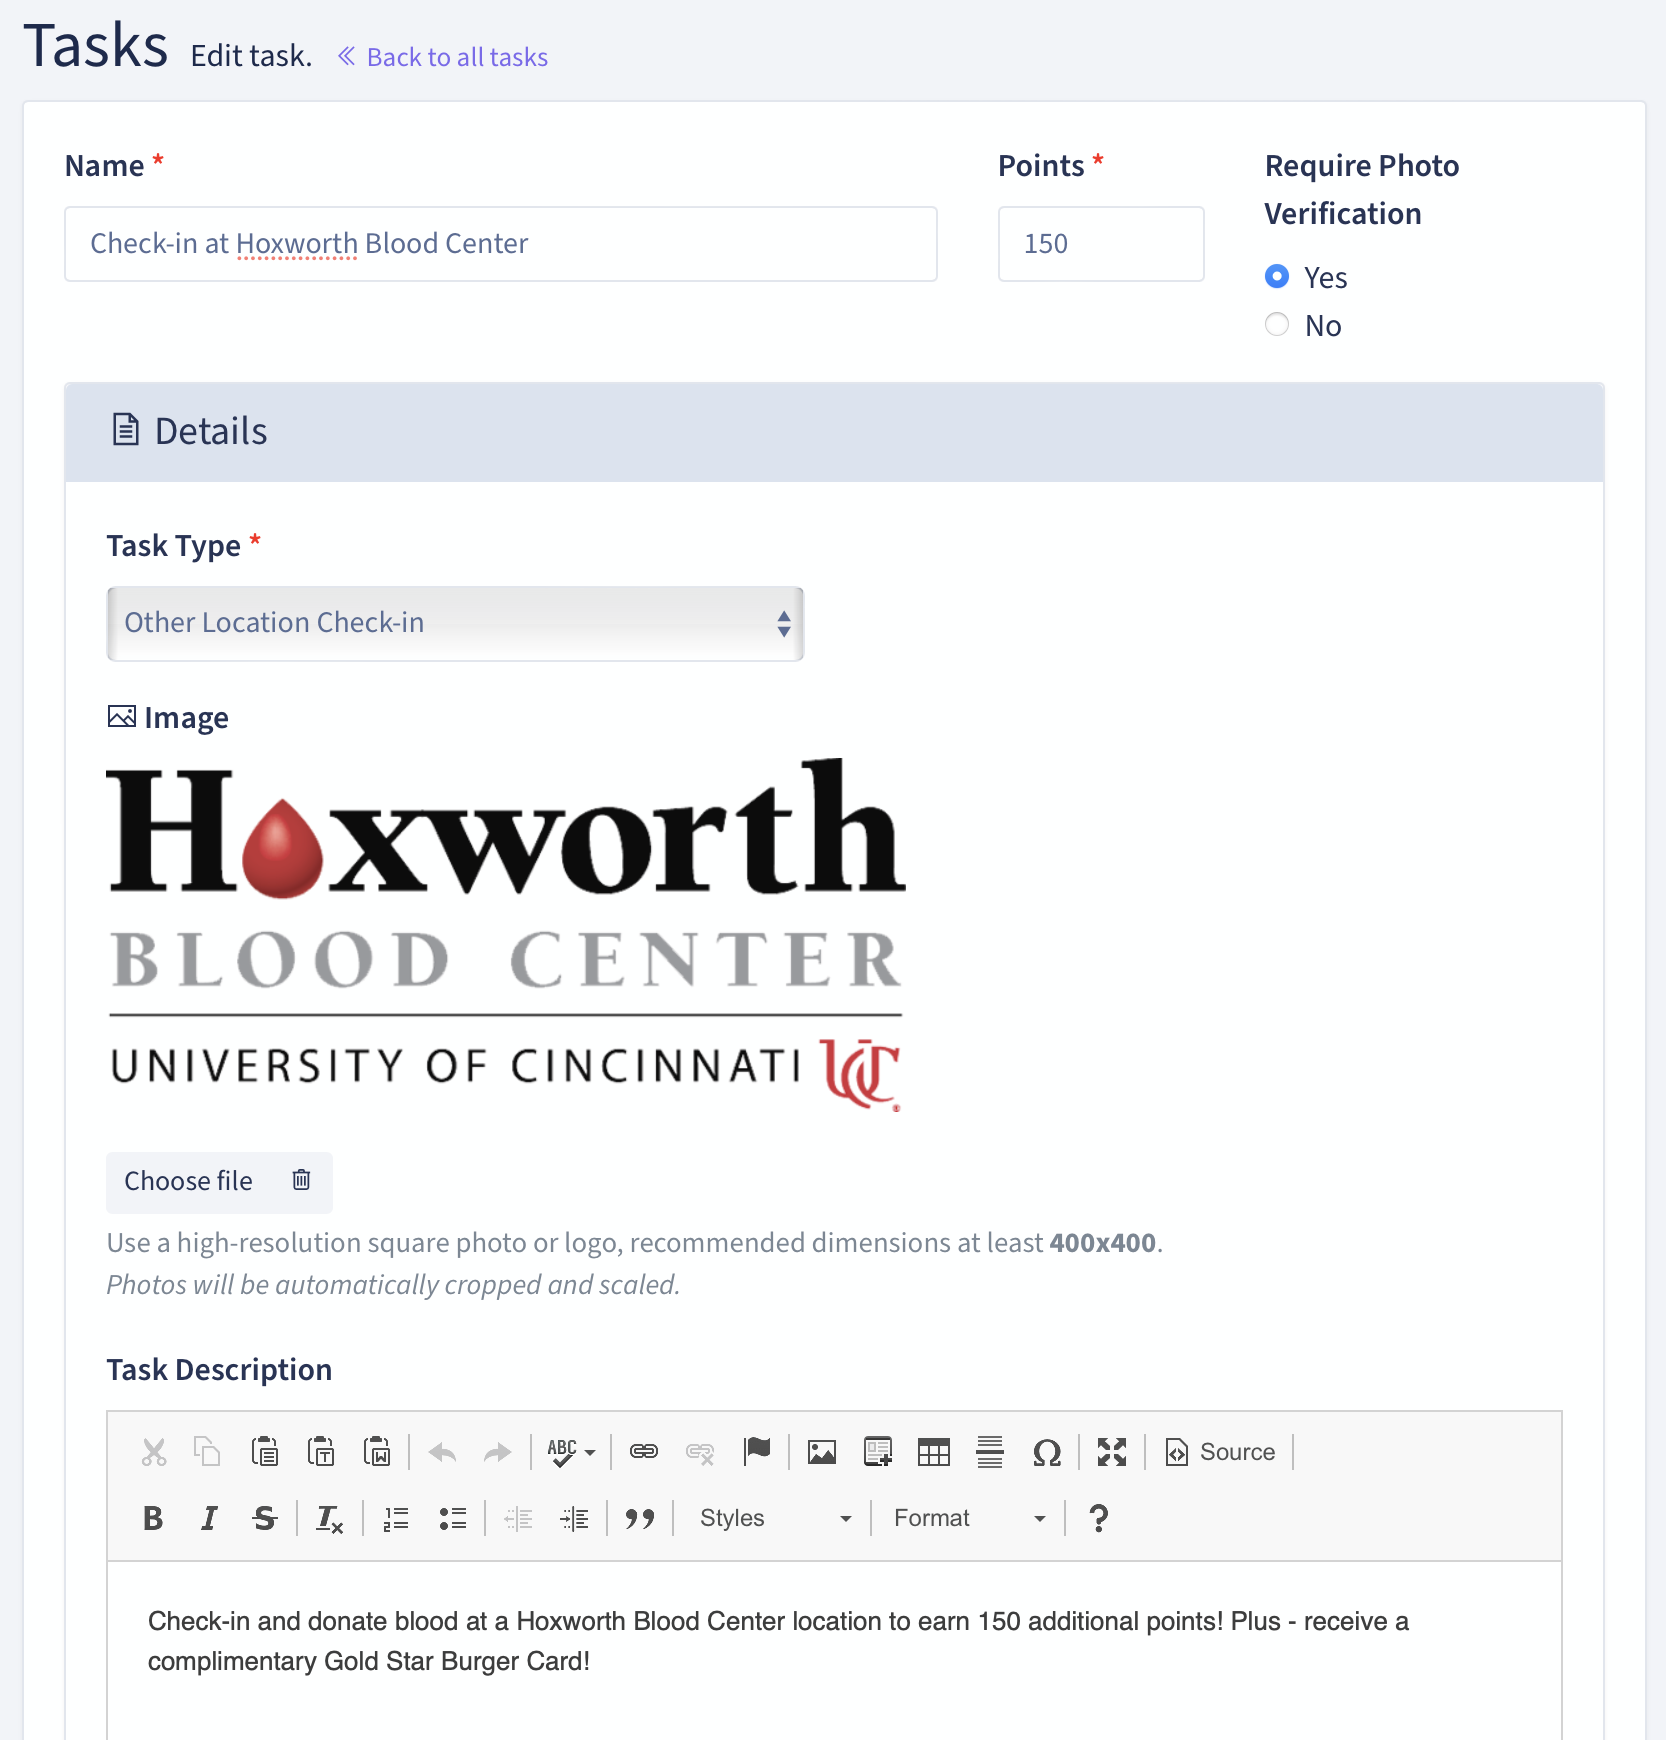Image resolution: width=1666 pixels, height=1740 pixels.
Task: Insert special character omega icon
Action: 1047,1452
